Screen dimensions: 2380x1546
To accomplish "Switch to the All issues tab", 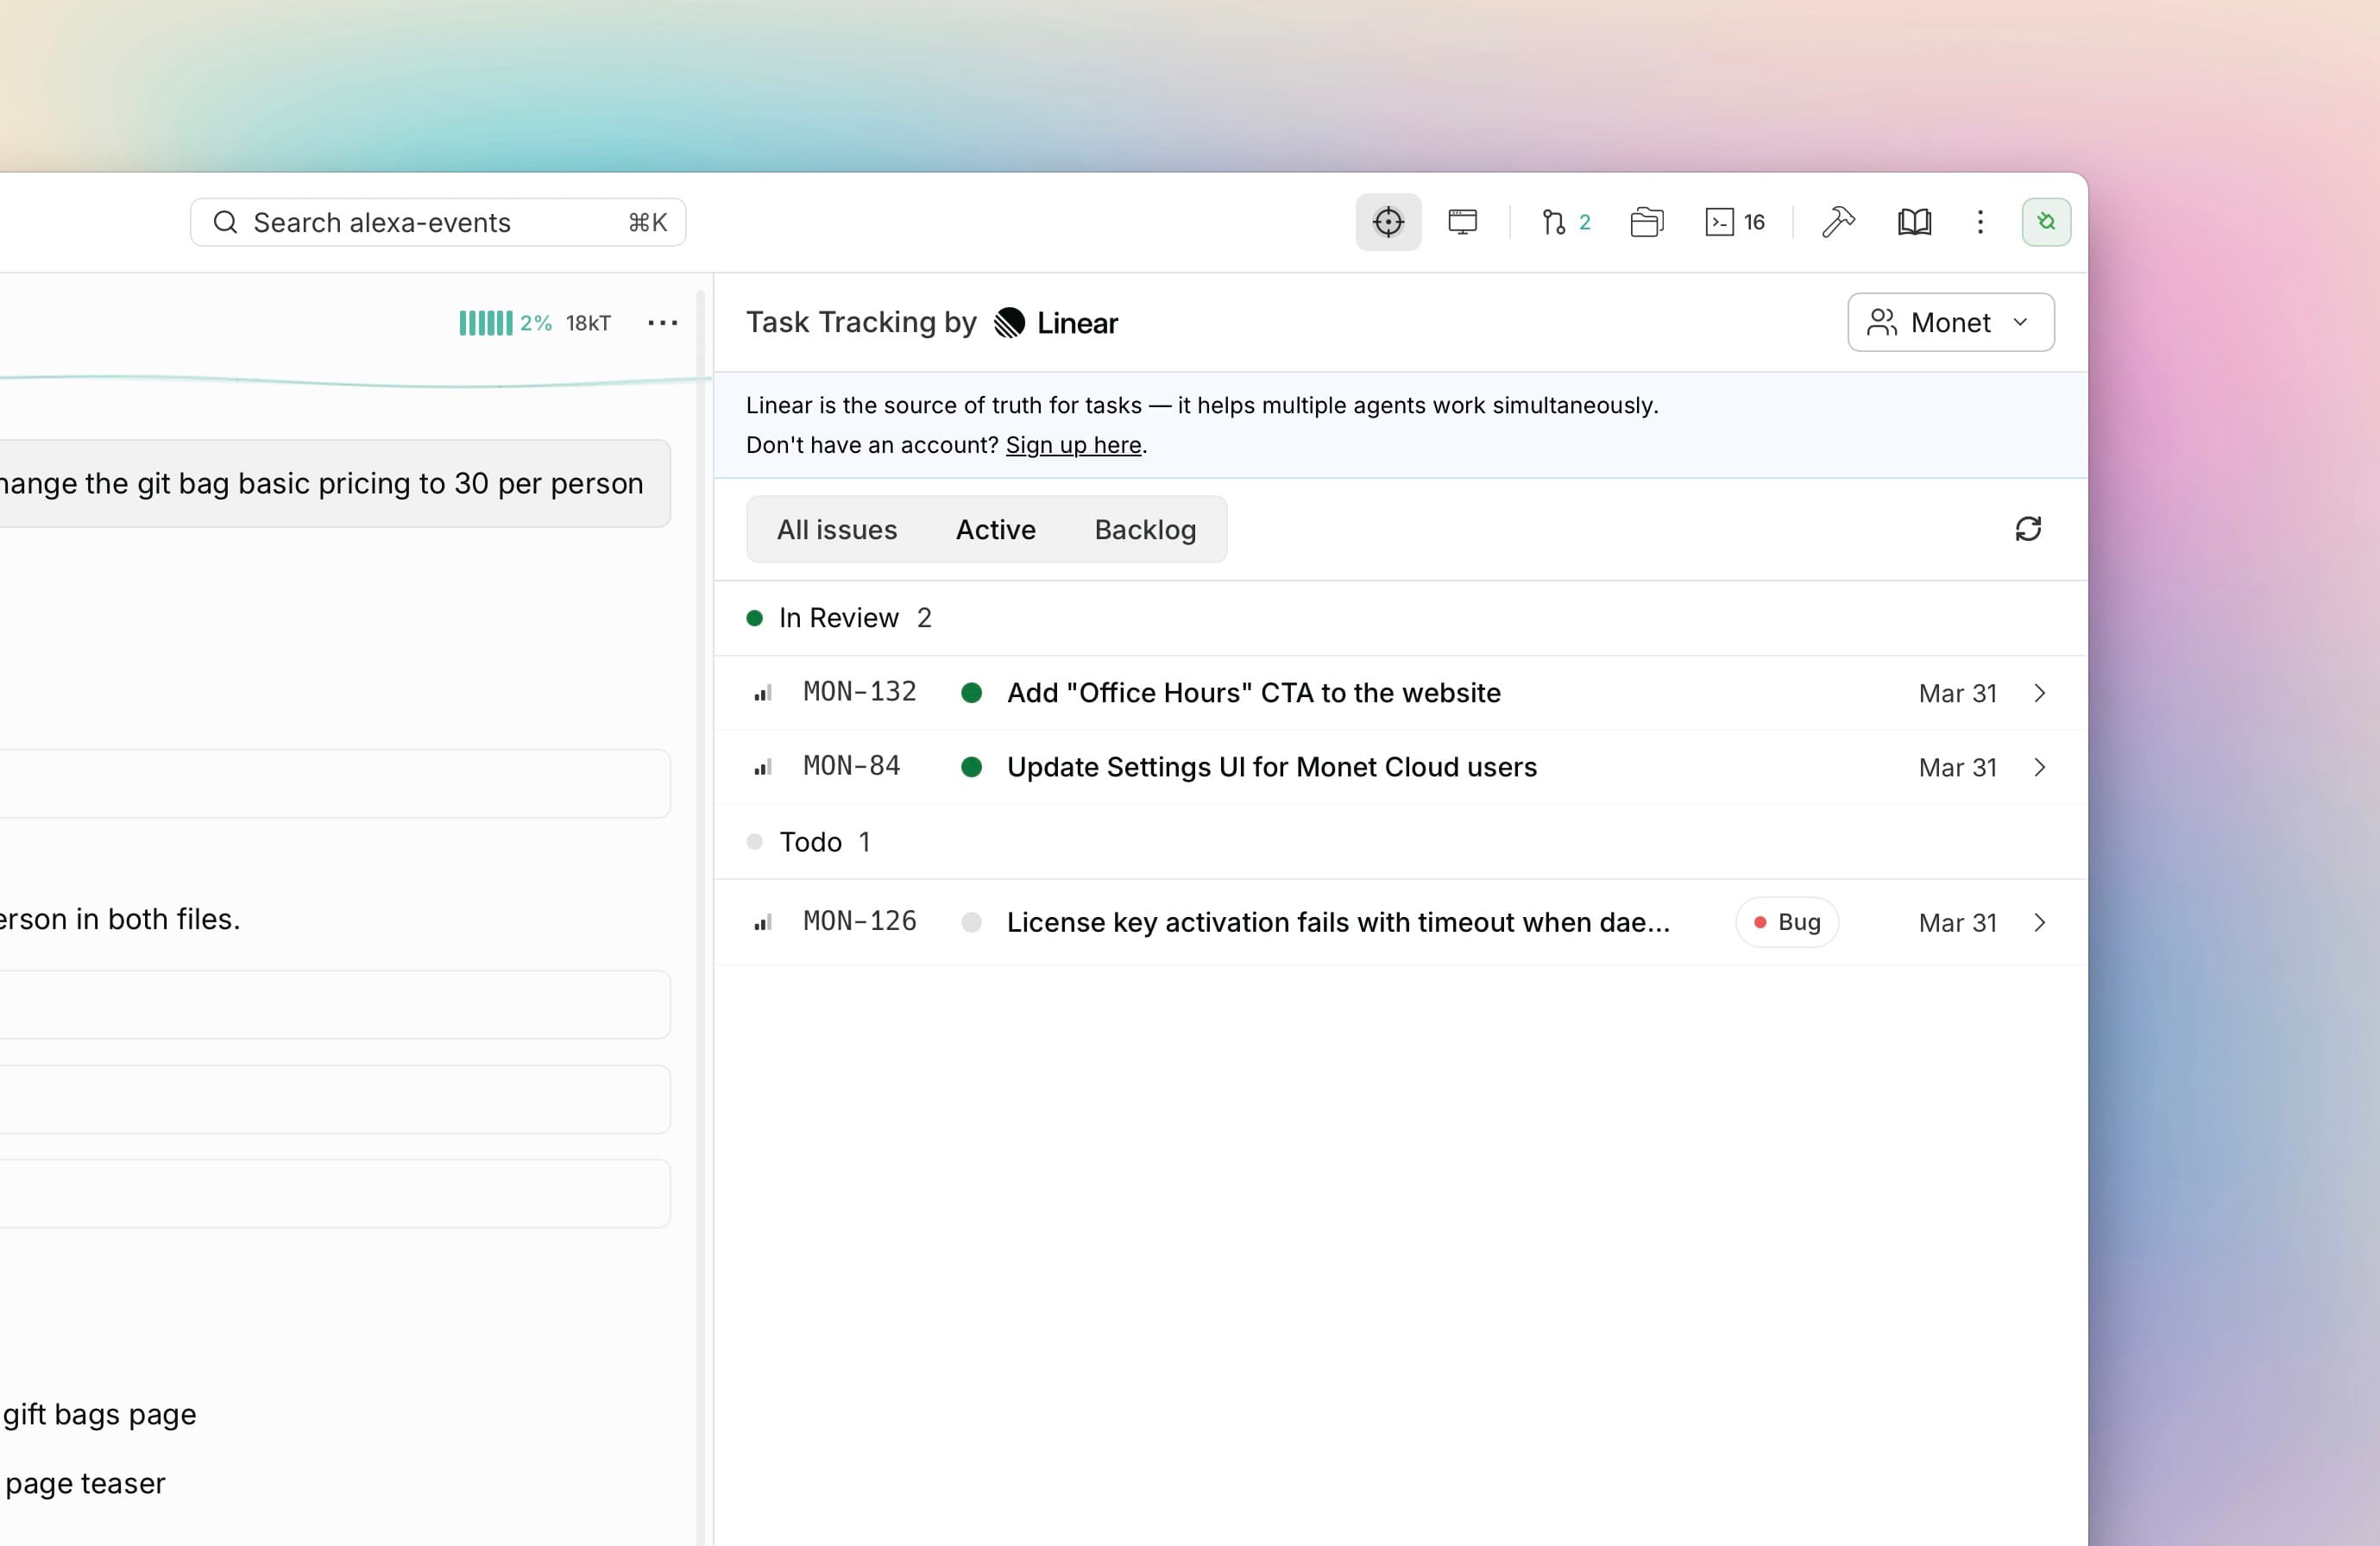I will 837,530.
